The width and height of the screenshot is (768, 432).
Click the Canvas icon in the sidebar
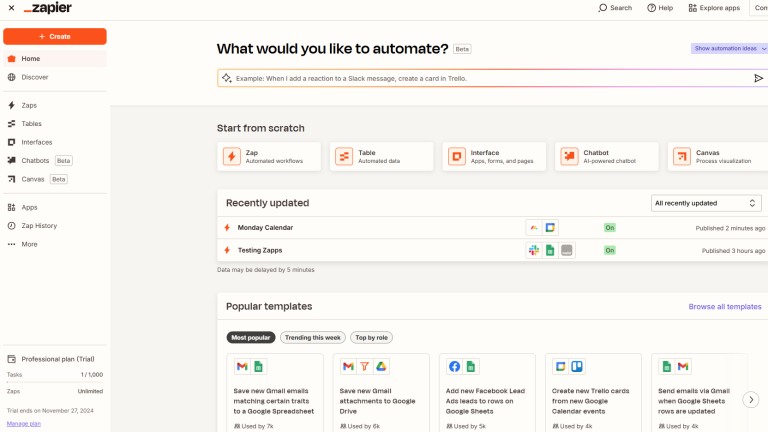click(12, 179)
